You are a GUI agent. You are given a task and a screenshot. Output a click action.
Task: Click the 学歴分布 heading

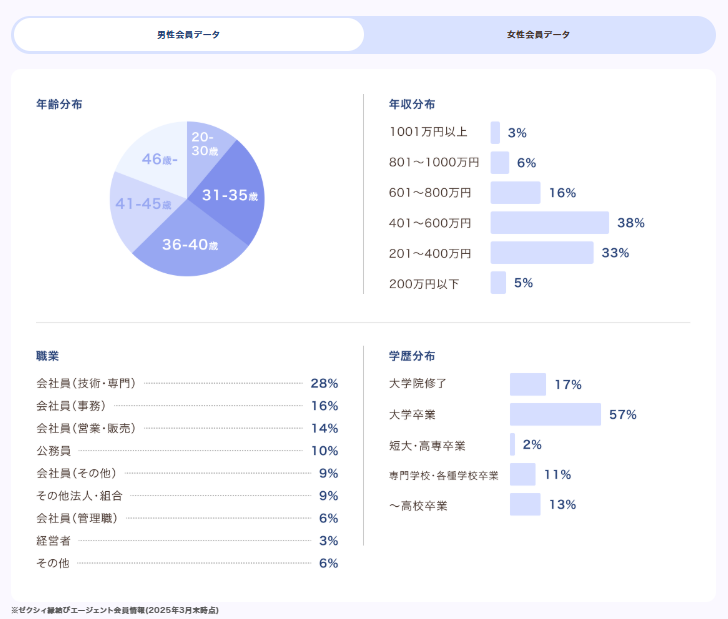tap(412, 356)
